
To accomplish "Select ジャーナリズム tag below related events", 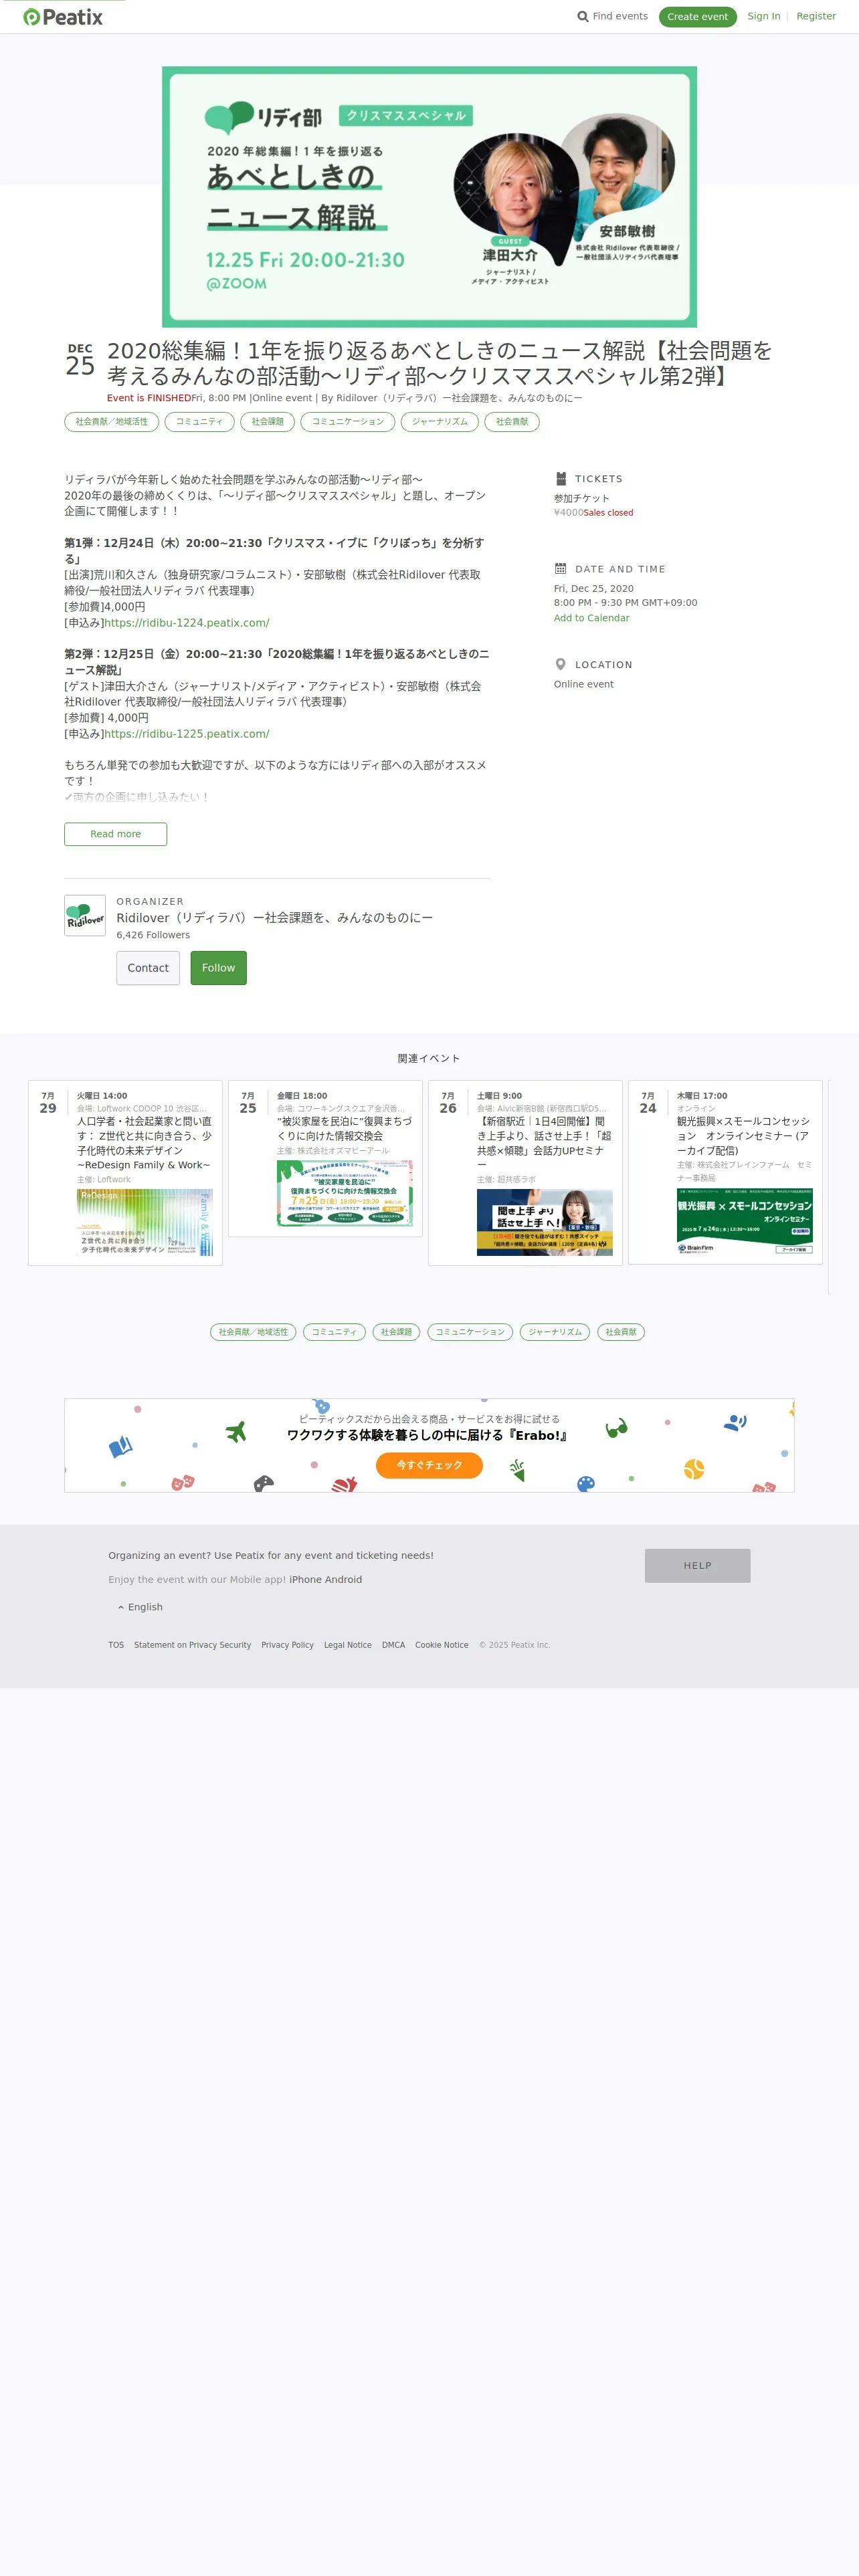I will (x=555, y=1332).
